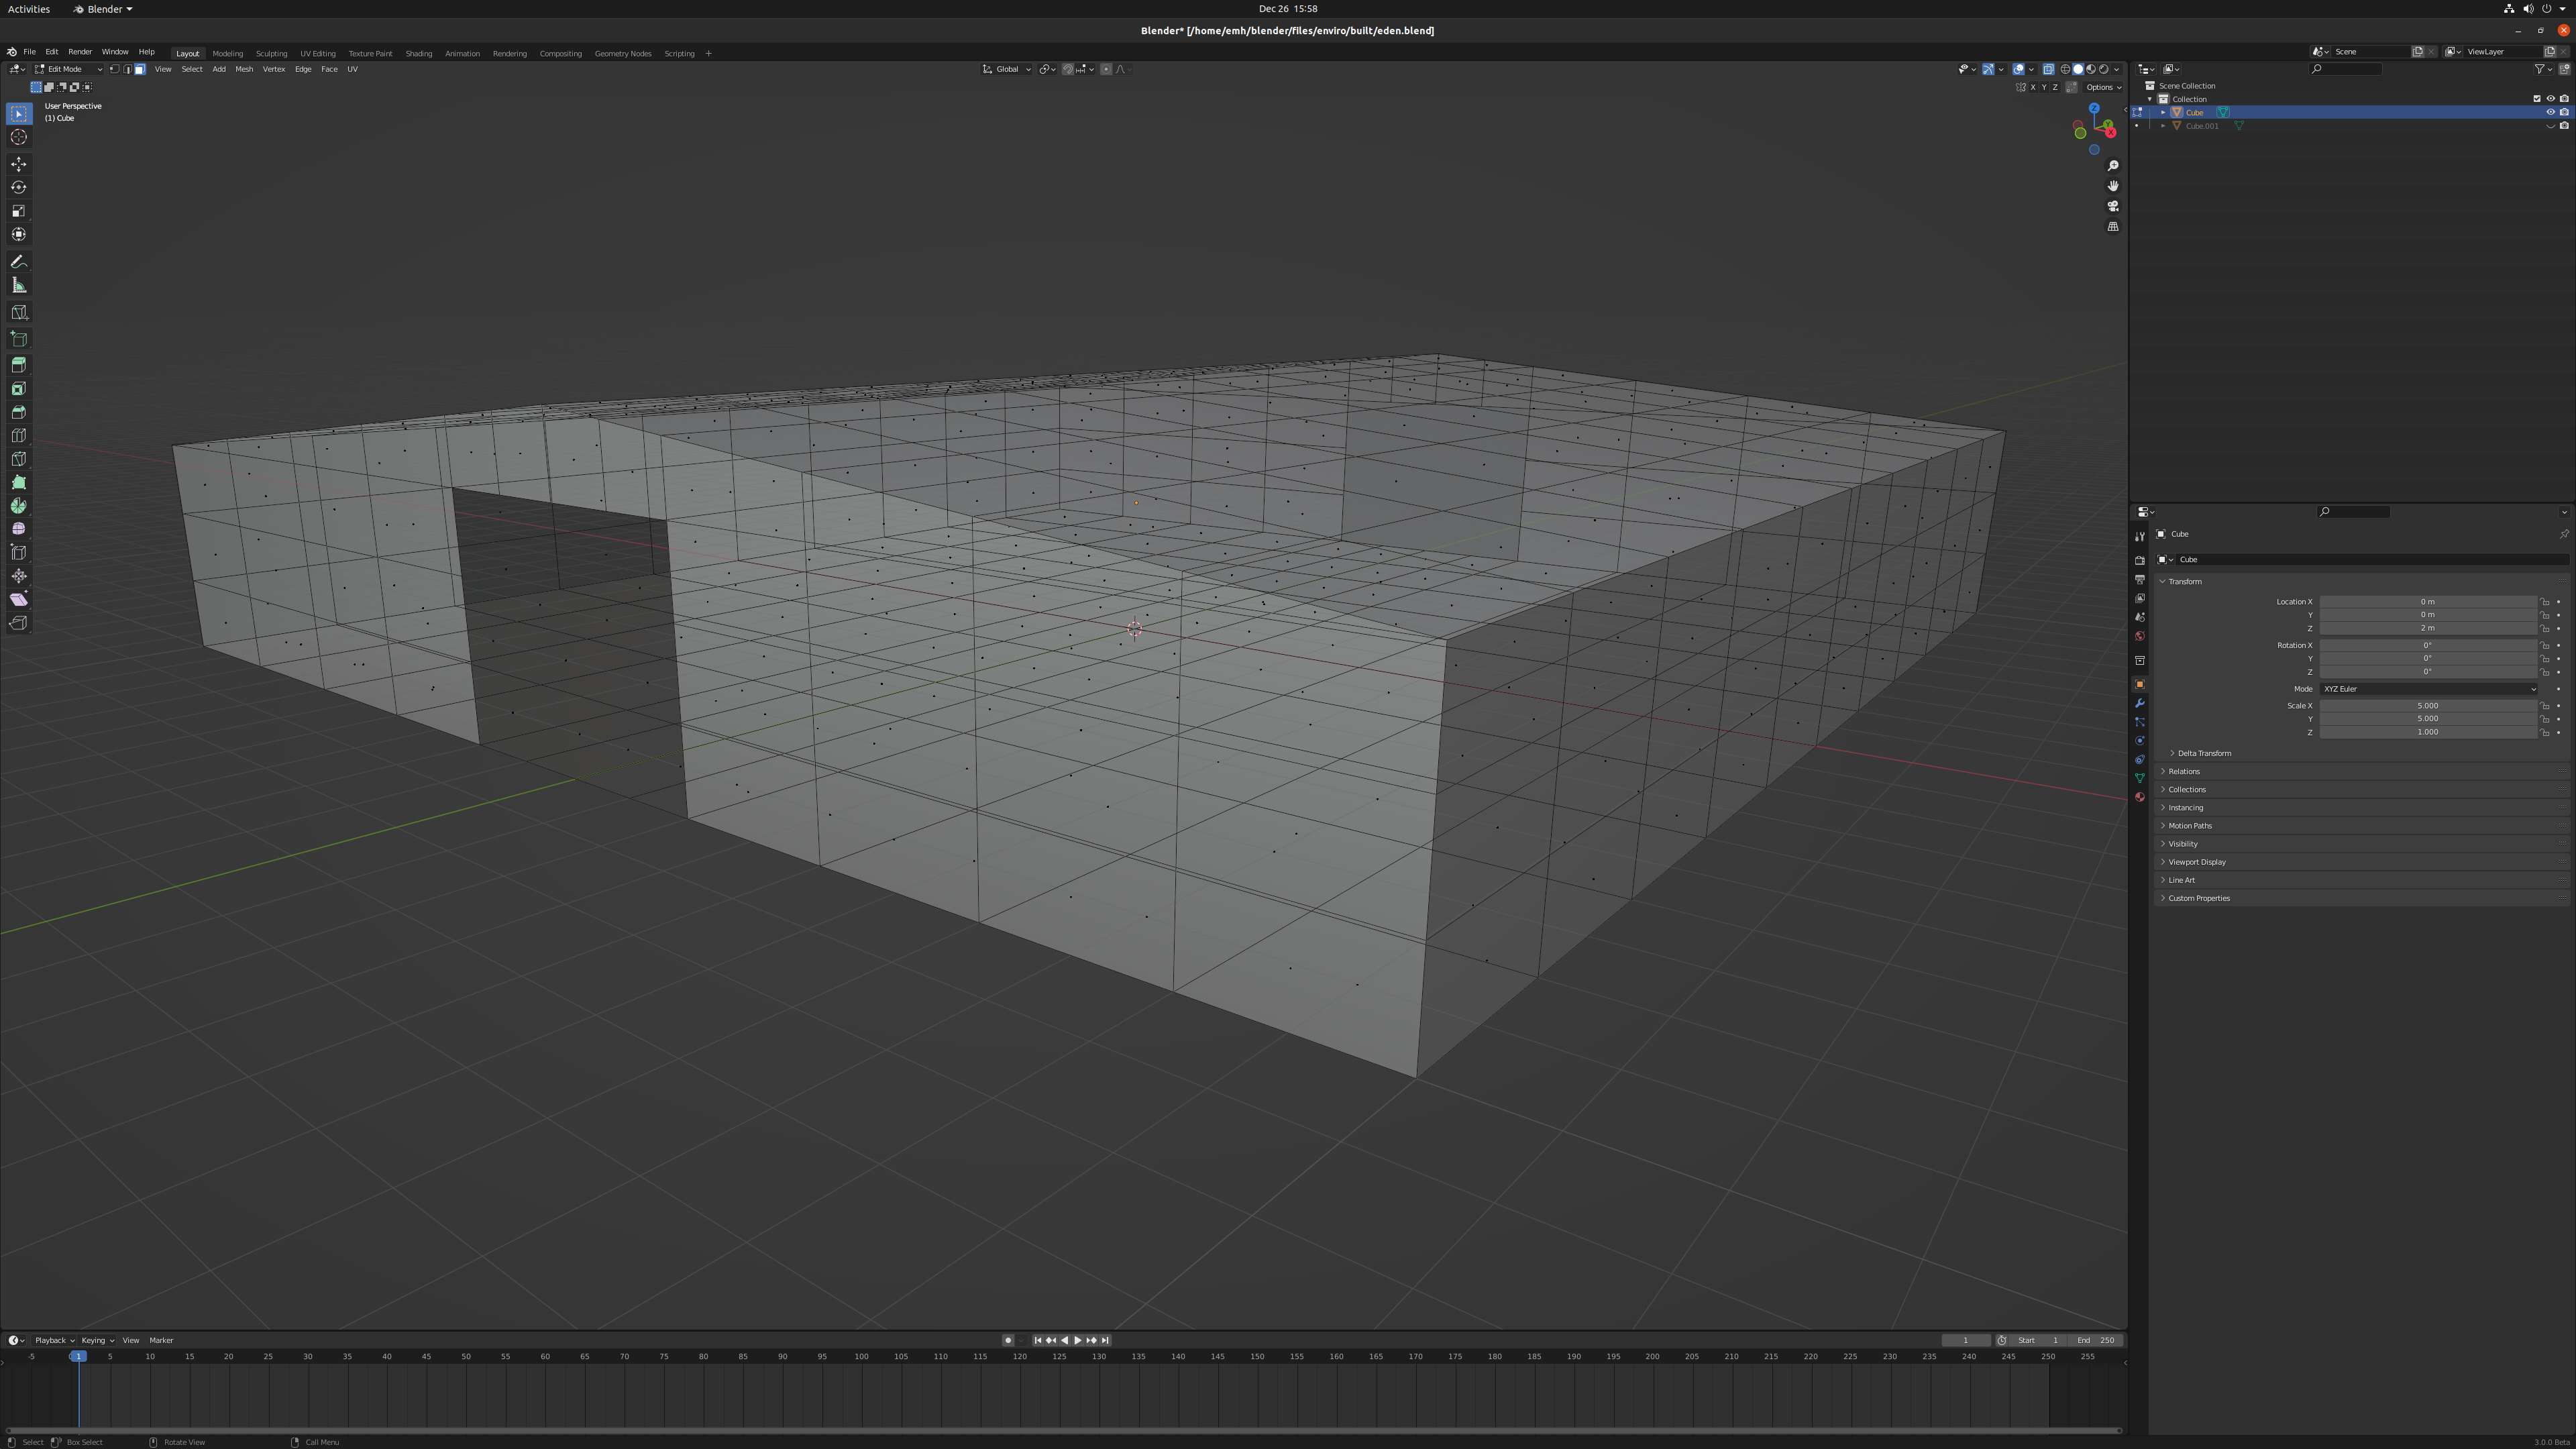This screenshot has height=1449, width=2576.
Task: Click the Scale X field showing 5.000
Action: tap(2428, 706)
